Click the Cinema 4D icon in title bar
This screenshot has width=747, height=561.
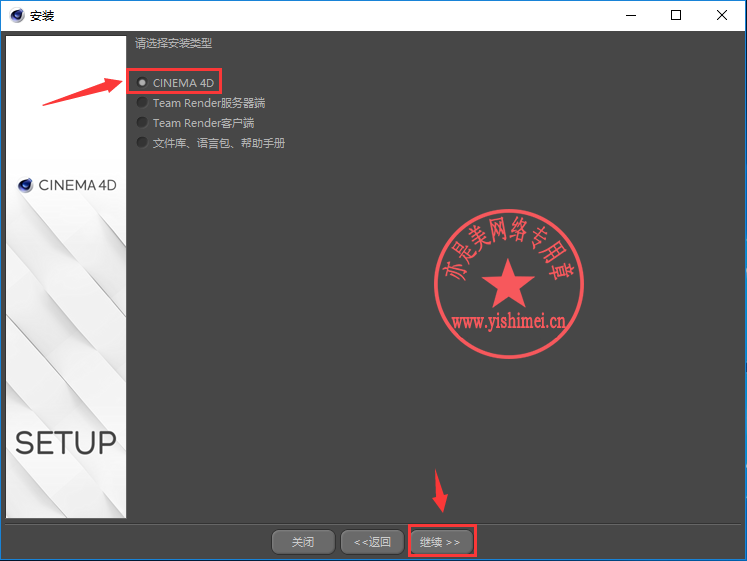click(17, 15)
